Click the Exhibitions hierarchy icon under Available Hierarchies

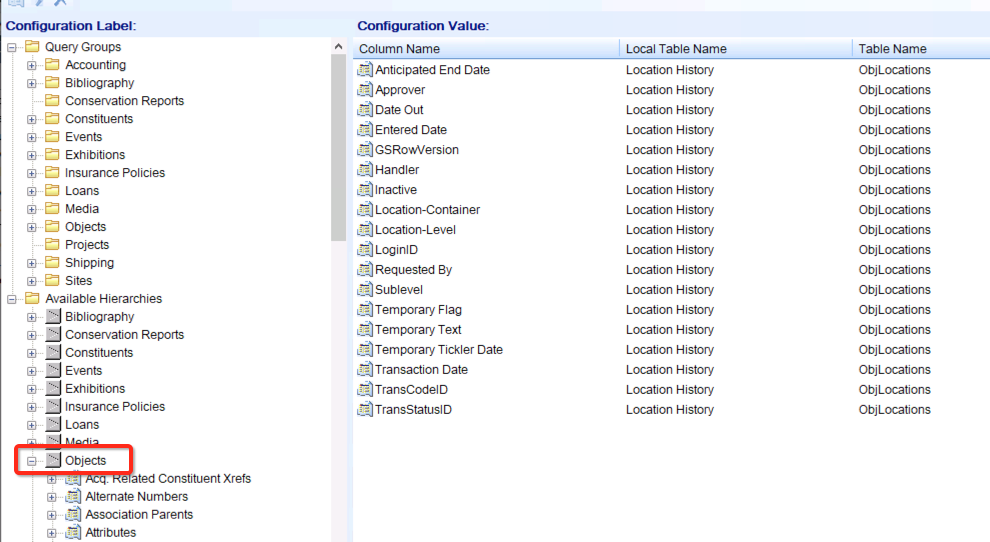[x=53, y=388]
